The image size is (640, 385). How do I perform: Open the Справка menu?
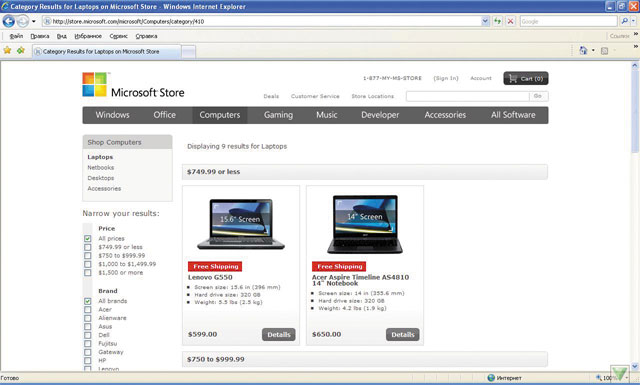point(146,36)
